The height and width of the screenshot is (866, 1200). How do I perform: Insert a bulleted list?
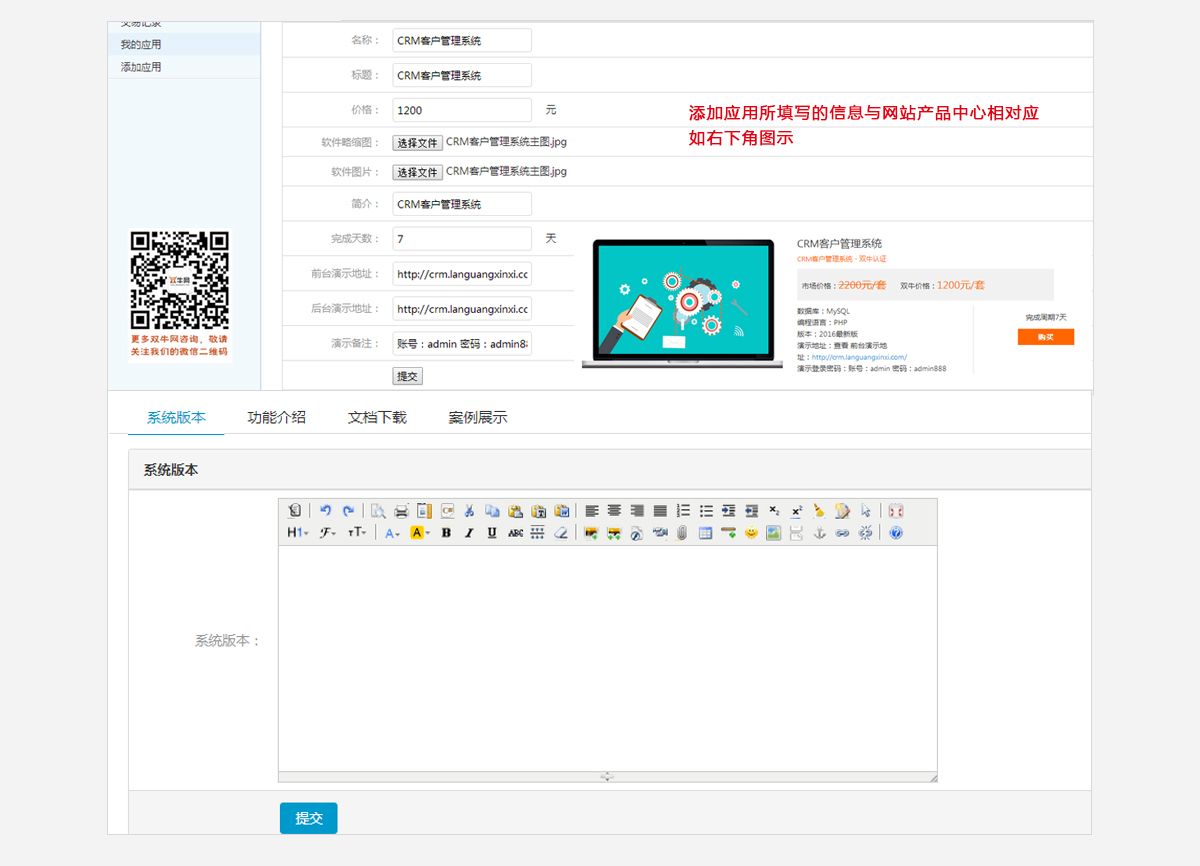tap(707, 510)
